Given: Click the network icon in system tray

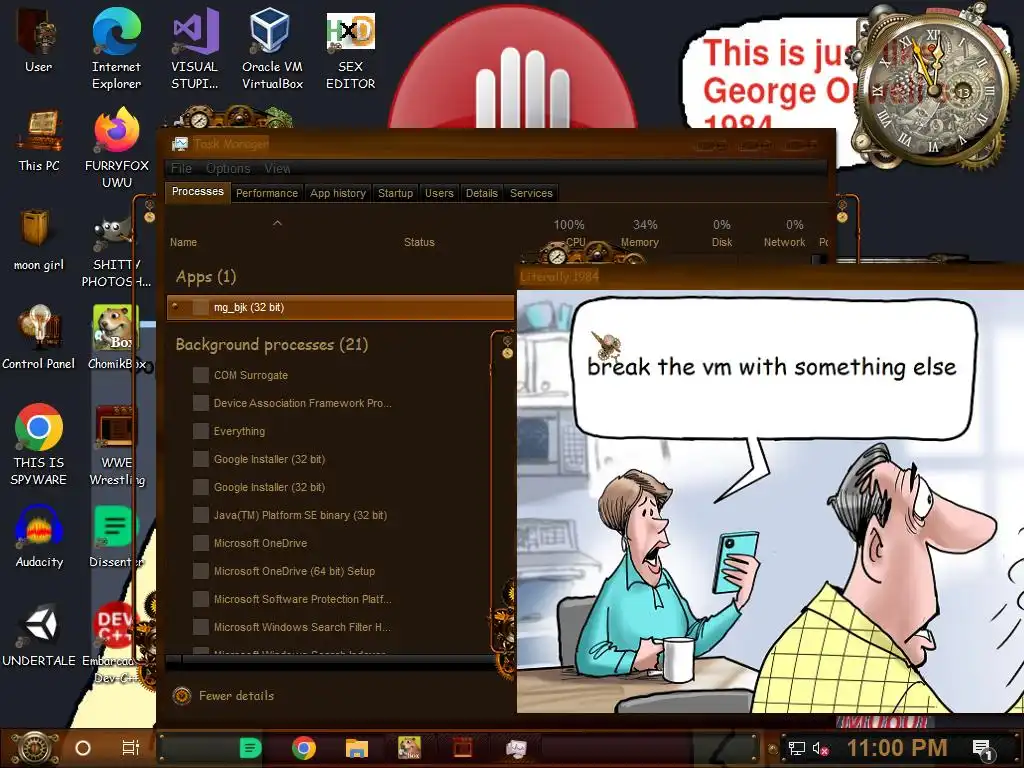Looking at the screenshot, I should coord(796,748).
